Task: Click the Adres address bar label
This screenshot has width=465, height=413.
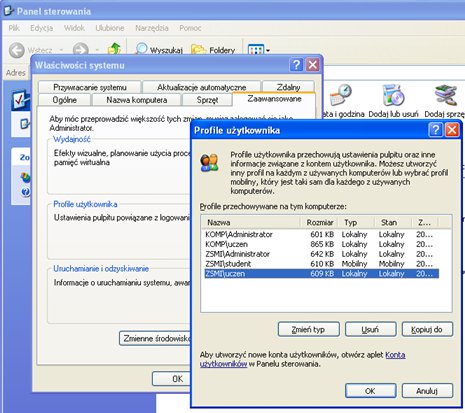Action: click(x=16, y=73)
